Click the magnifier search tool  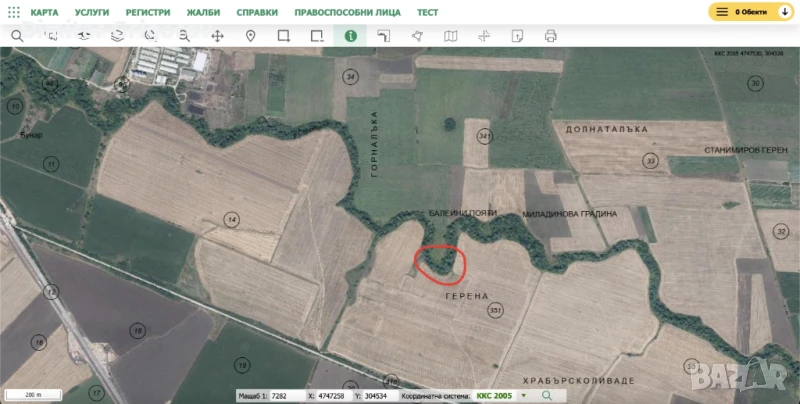click(17, 35)
